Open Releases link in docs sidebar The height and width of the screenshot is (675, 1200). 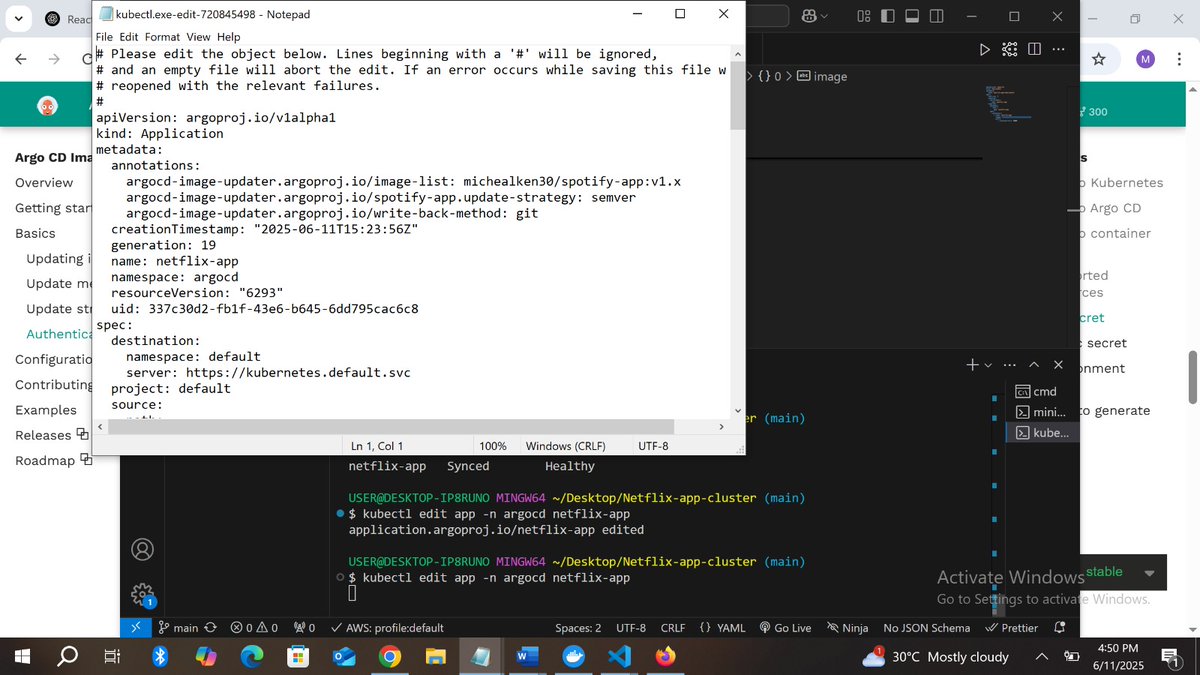click(52, 435)
